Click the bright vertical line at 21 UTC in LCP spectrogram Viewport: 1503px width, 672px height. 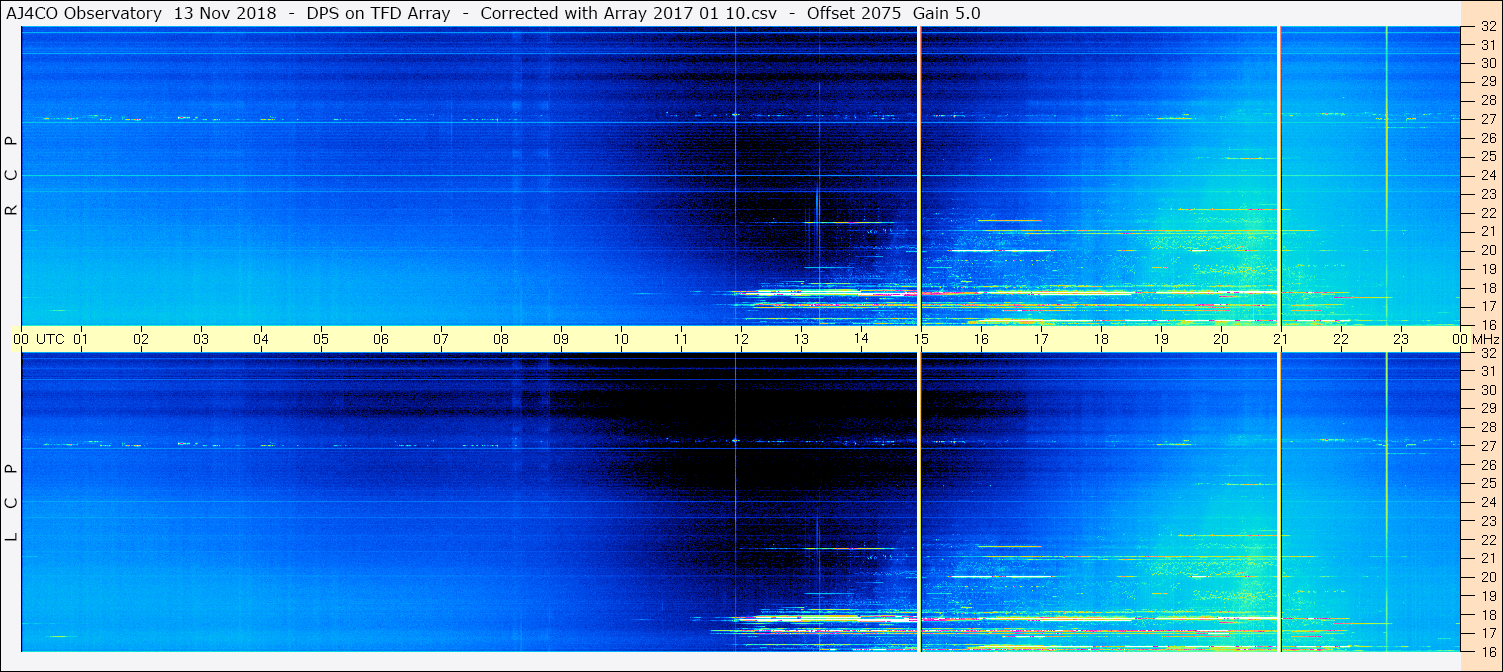(x=1279, y=503)
